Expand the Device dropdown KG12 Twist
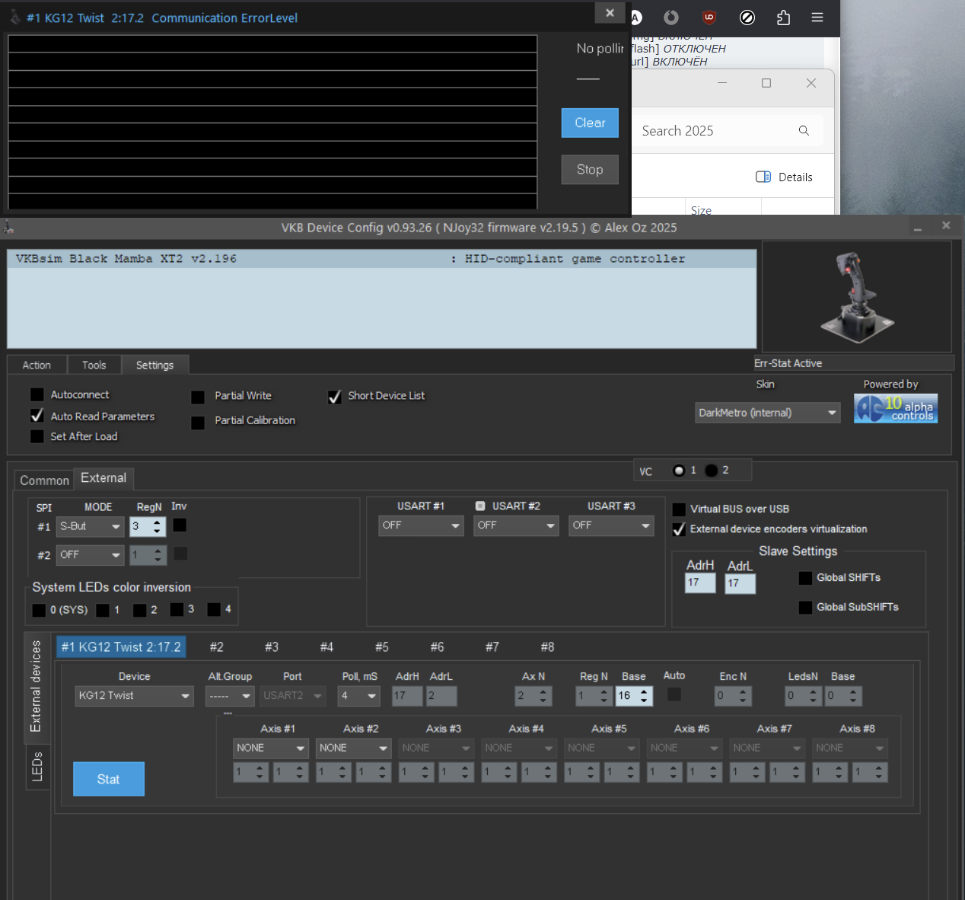The width and height of the screenshot is (965, 900). [x=134, y=696]
